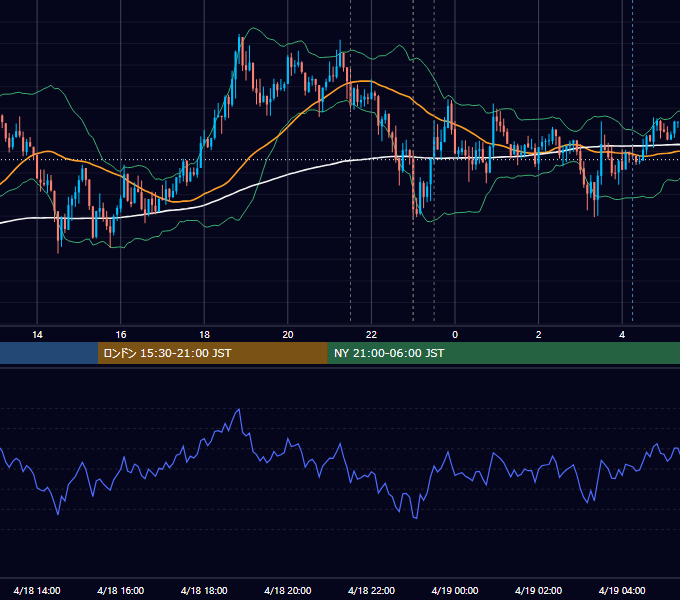Click the 4/19 02:00 date label

tap(539, 590)
